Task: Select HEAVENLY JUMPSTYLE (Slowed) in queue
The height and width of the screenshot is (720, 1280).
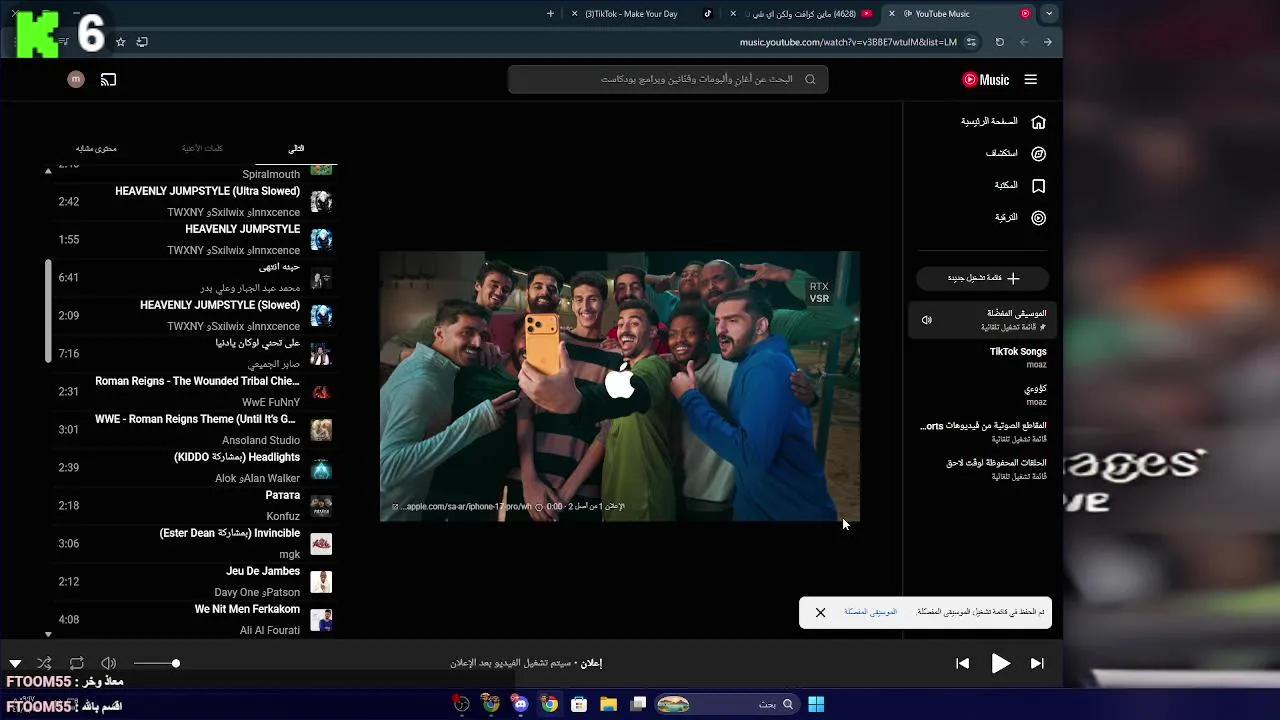Action: 195,316
